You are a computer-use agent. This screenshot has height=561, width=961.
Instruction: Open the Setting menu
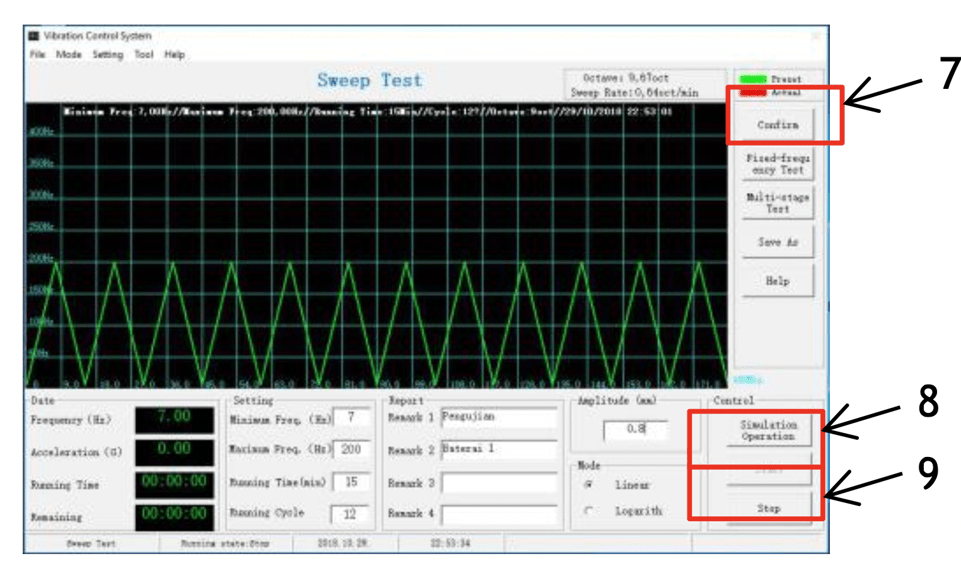coord(108,55)
